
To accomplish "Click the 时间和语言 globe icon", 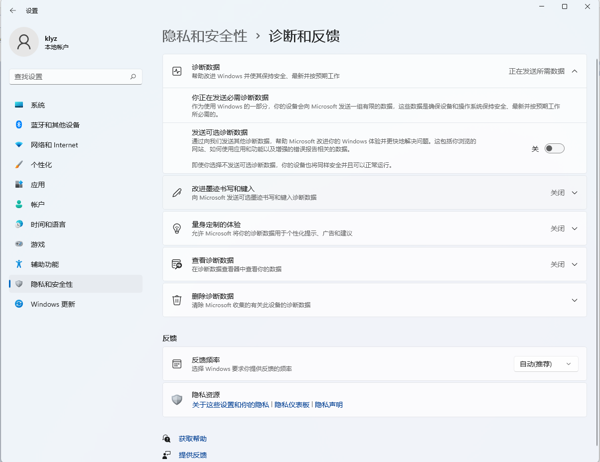I will pyautogui.click(x=19, y=224).
